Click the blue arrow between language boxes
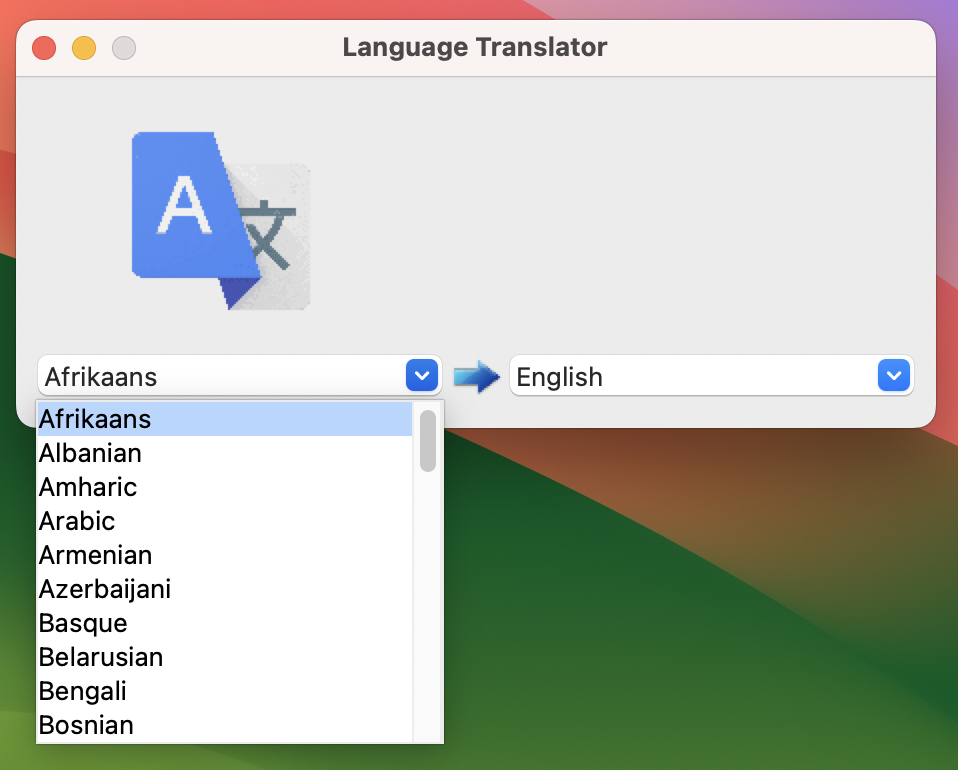Viewport: 958px width, 770px height. [477, 376]
